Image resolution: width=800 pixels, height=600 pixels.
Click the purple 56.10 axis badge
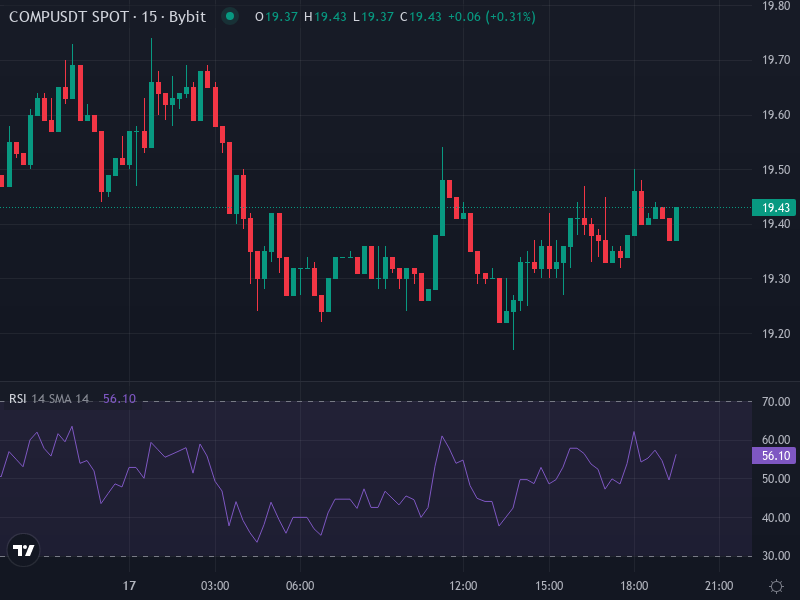pos(771,454)
